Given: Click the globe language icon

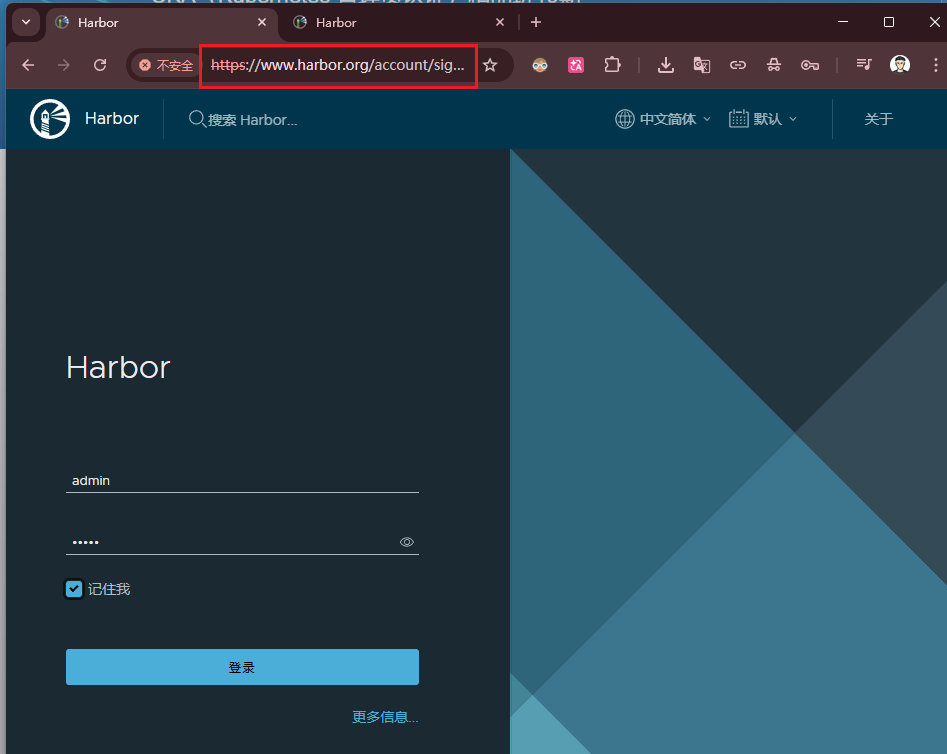Looking at the screenshot, I should (624, 119).
